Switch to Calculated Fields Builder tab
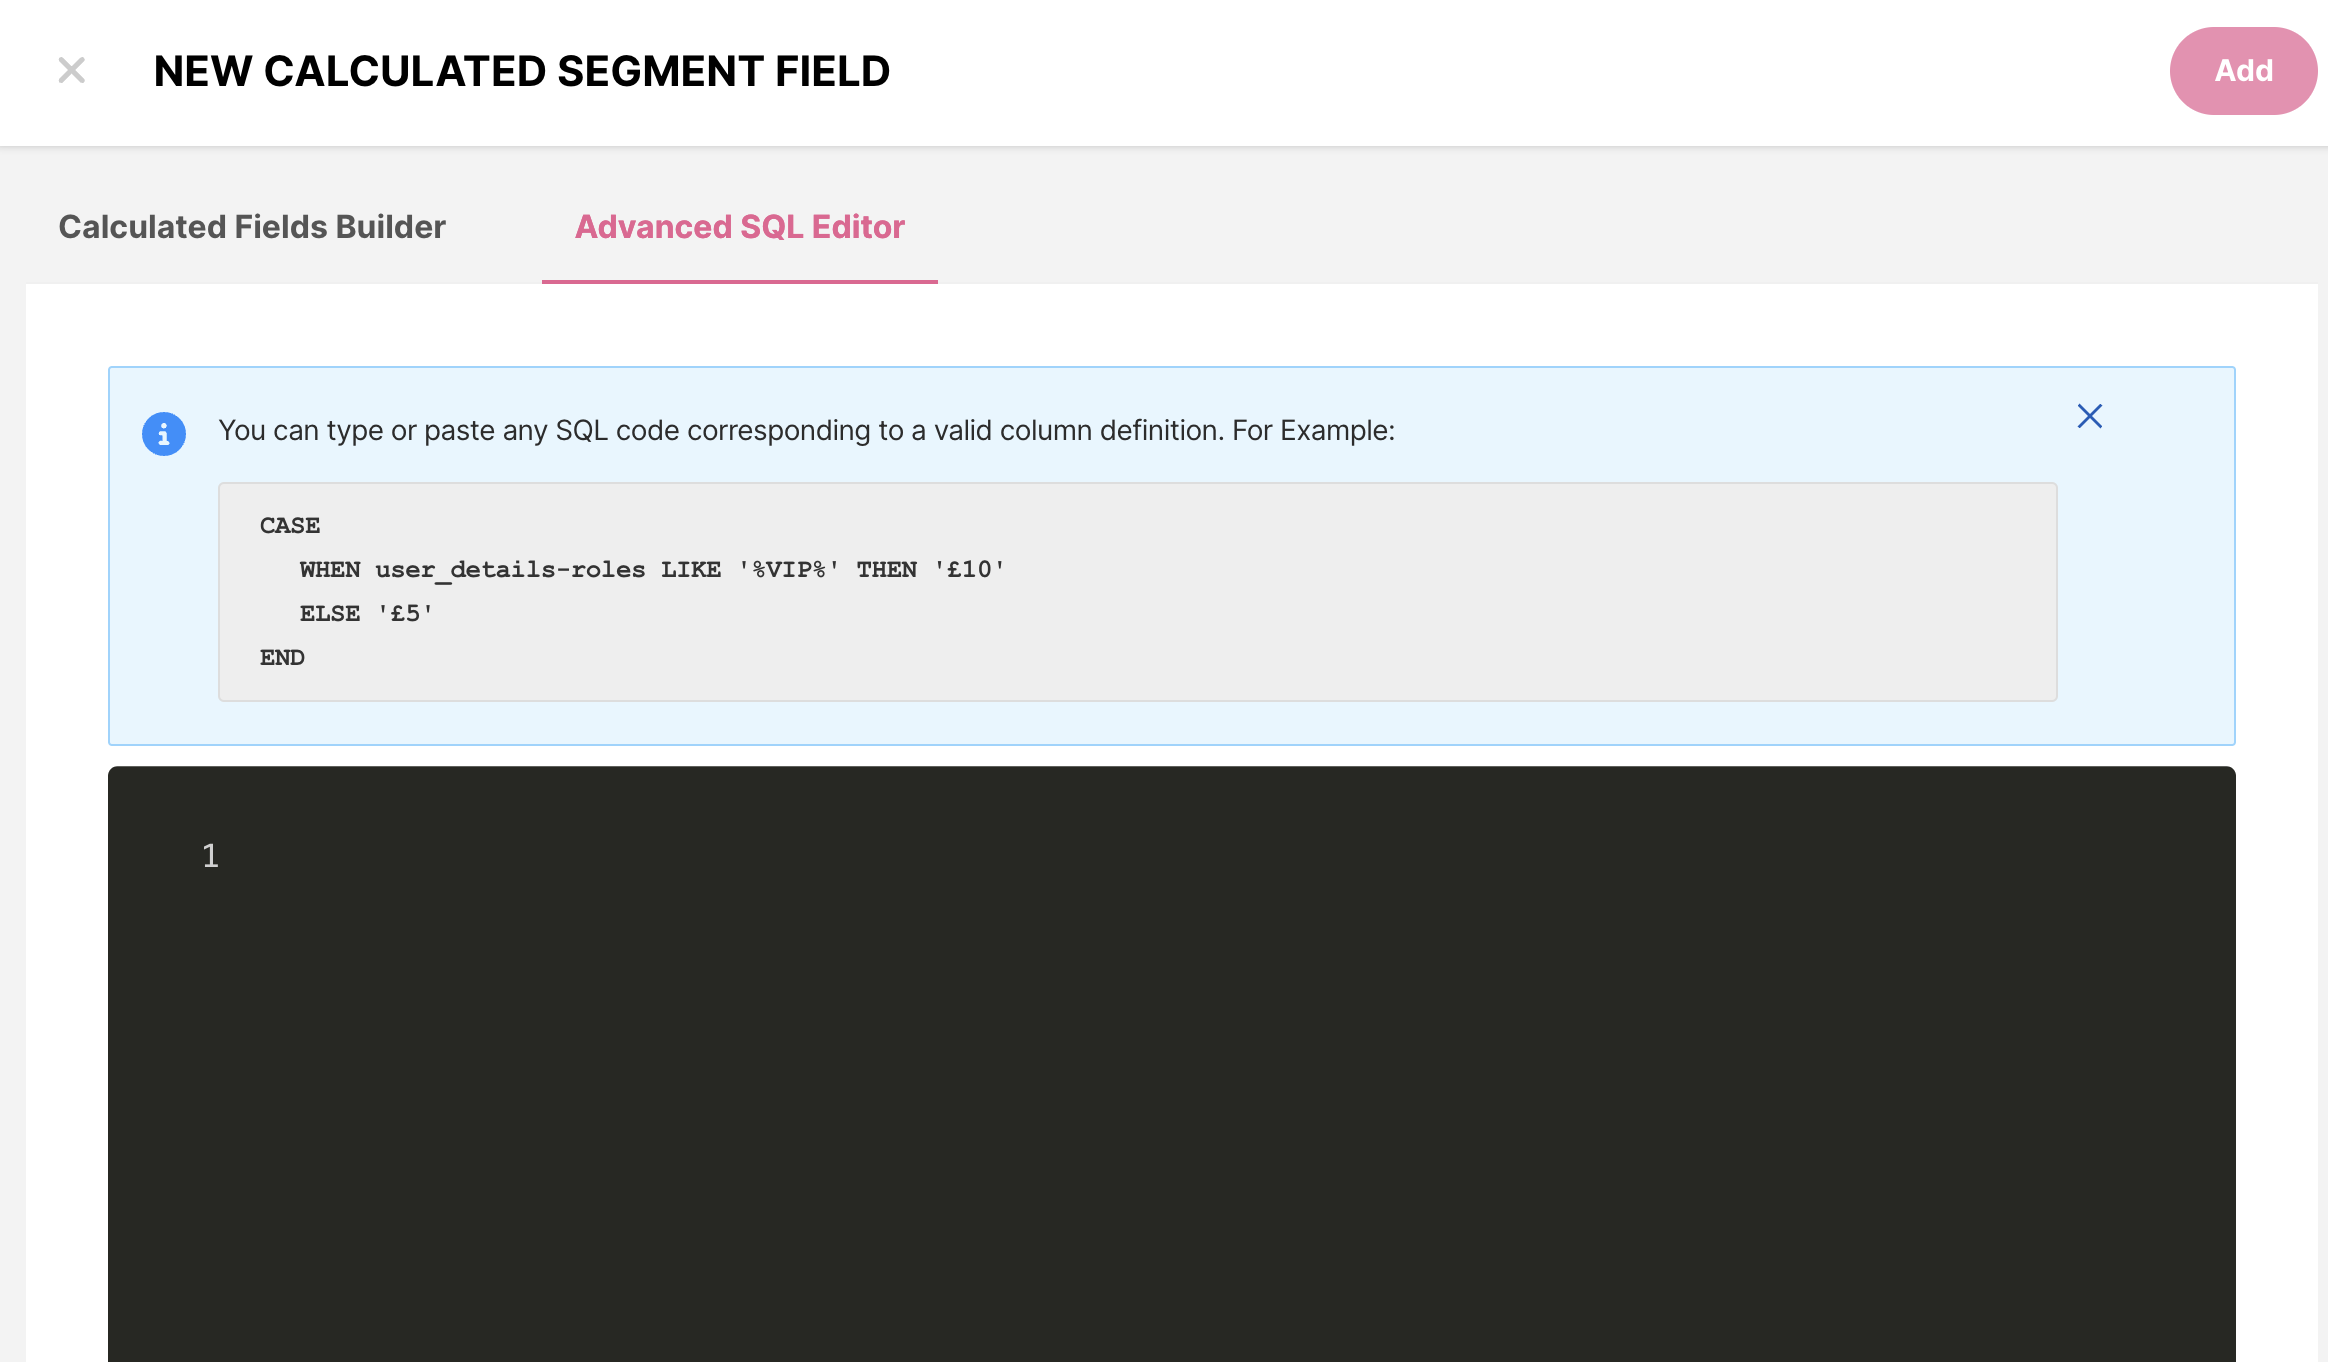This screenshot has height=1362, width=2328. 252,227
